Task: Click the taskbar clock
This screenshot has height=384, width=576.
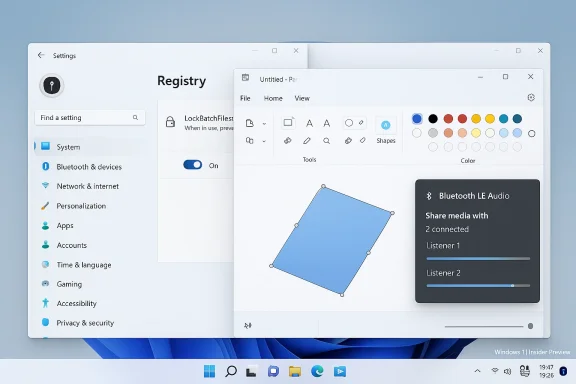Action: click(x=546, y=371)
